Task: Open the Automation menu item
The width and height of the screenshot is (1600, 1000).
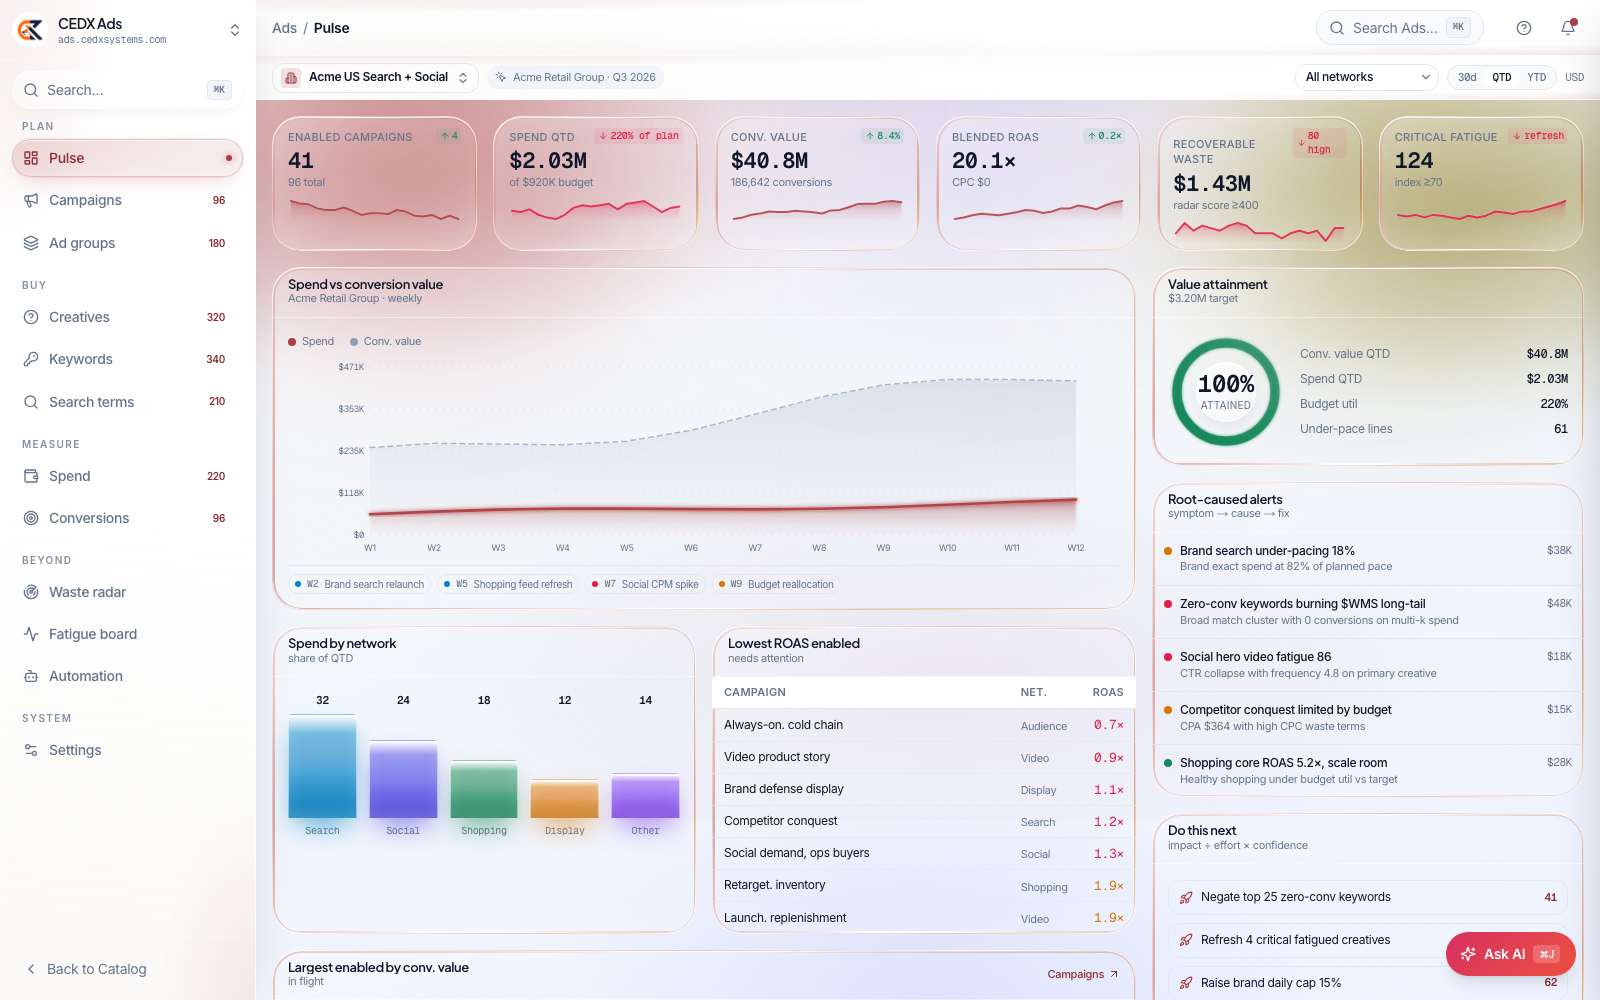Action: (127, 676)
